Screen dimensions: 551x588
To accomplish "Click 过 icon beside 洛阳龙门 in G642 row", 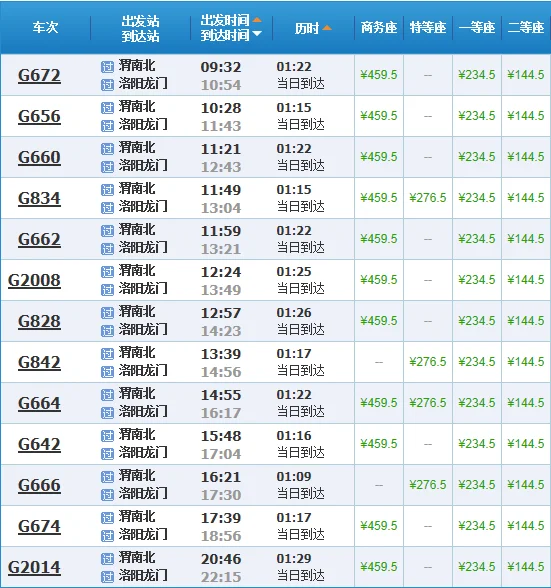I will (x=107, y=454).
